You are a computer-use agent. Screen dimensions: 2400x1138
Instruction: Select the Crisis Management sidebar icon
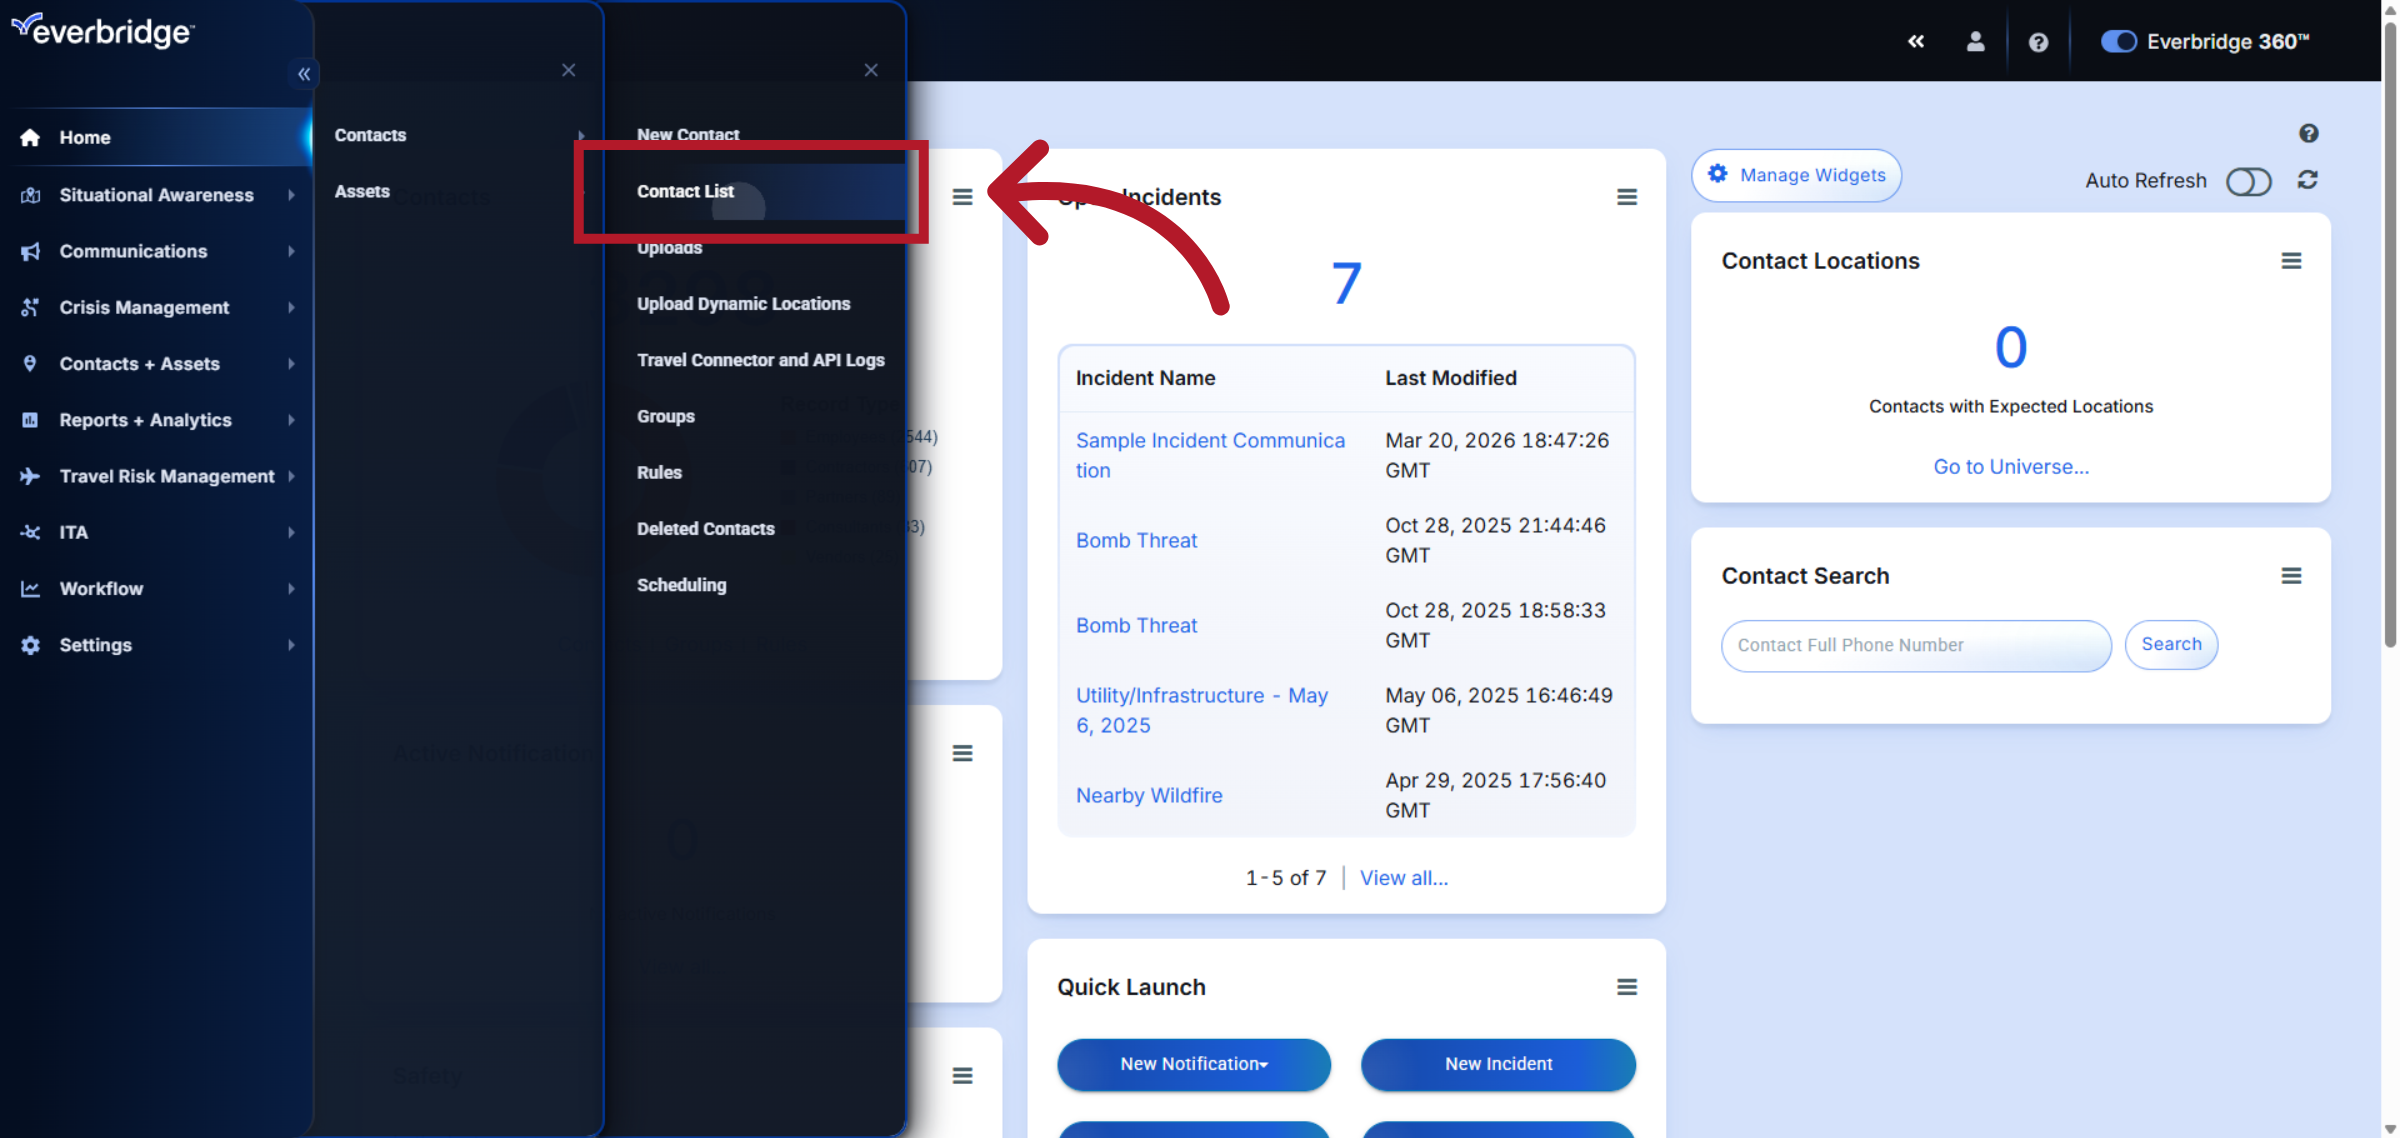29,307
